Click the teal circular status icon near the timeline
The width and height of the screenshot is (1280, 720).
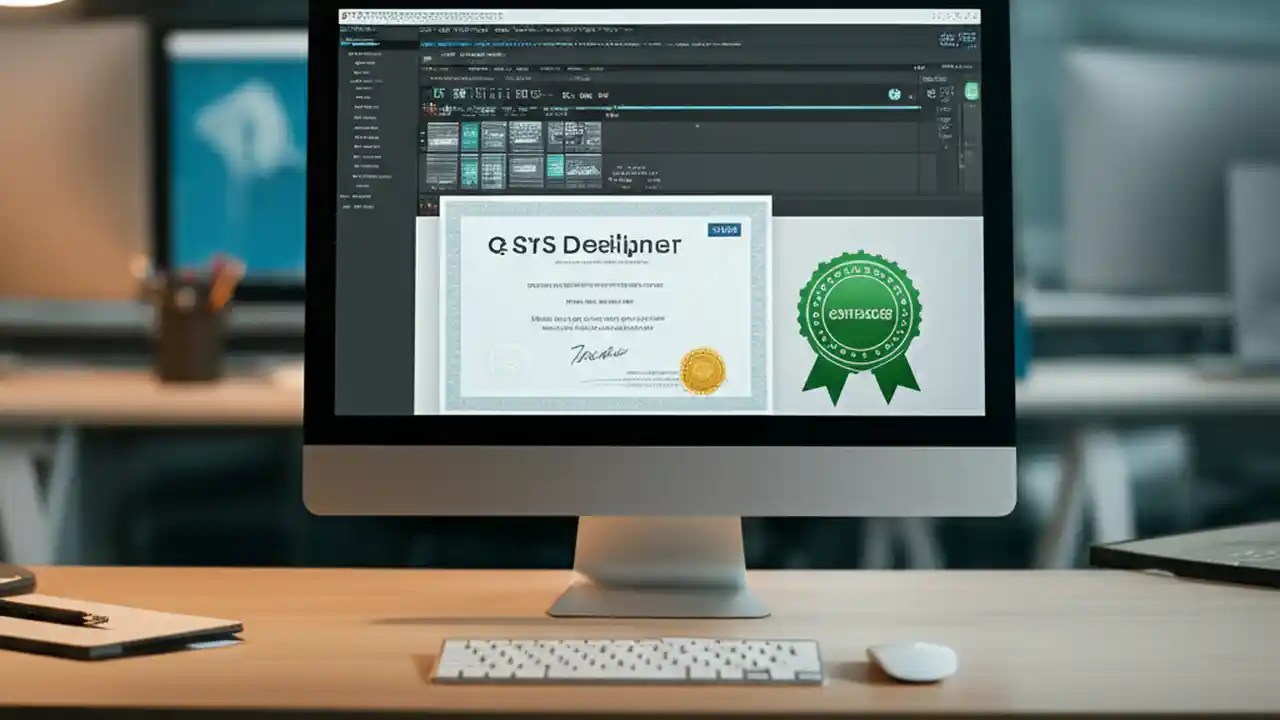click(x=893, y=94)
